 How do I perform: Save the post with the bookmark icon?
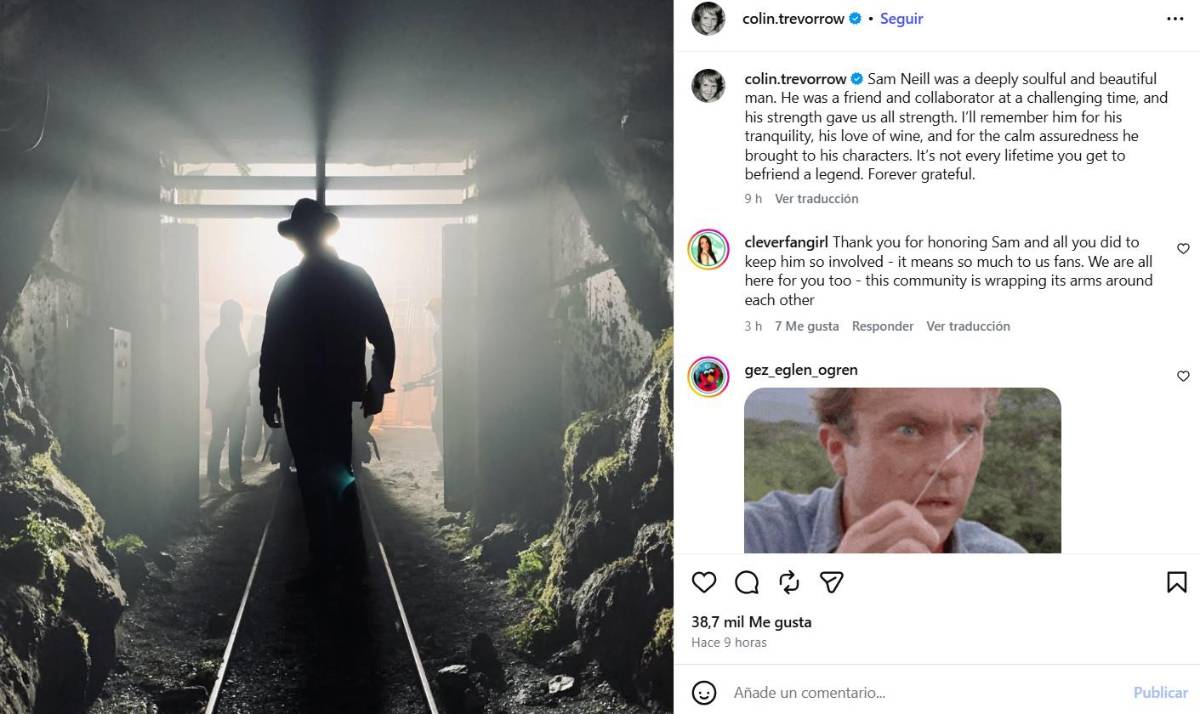tap(1177, 582)
